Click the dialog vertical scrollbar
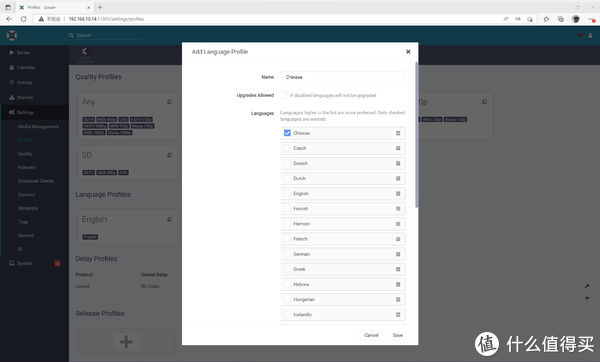600x362 pixels. click(x=416, y=135)
